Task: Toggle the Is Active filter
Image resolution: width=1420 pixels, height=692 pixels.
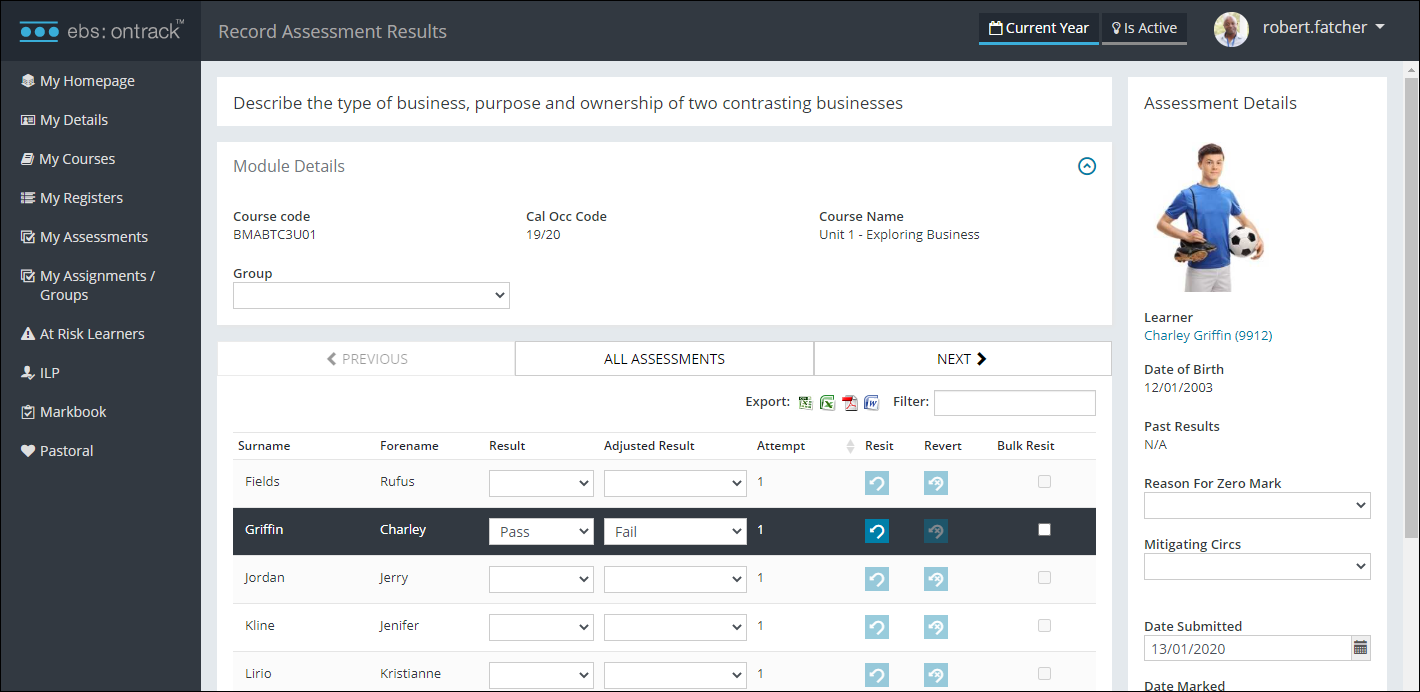Action: [x=1144, y=28]
